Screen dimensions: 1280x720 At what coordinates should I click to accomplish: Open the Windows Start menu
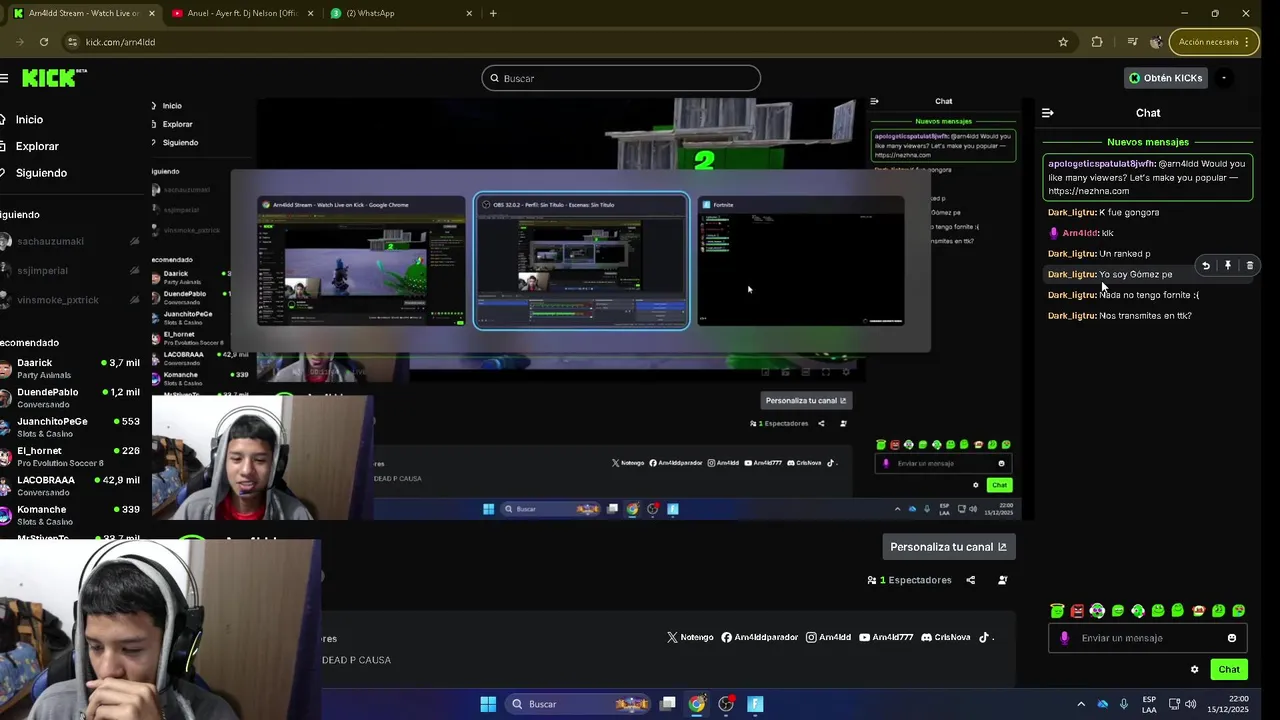pyautogui.click(x=488, y=704)
